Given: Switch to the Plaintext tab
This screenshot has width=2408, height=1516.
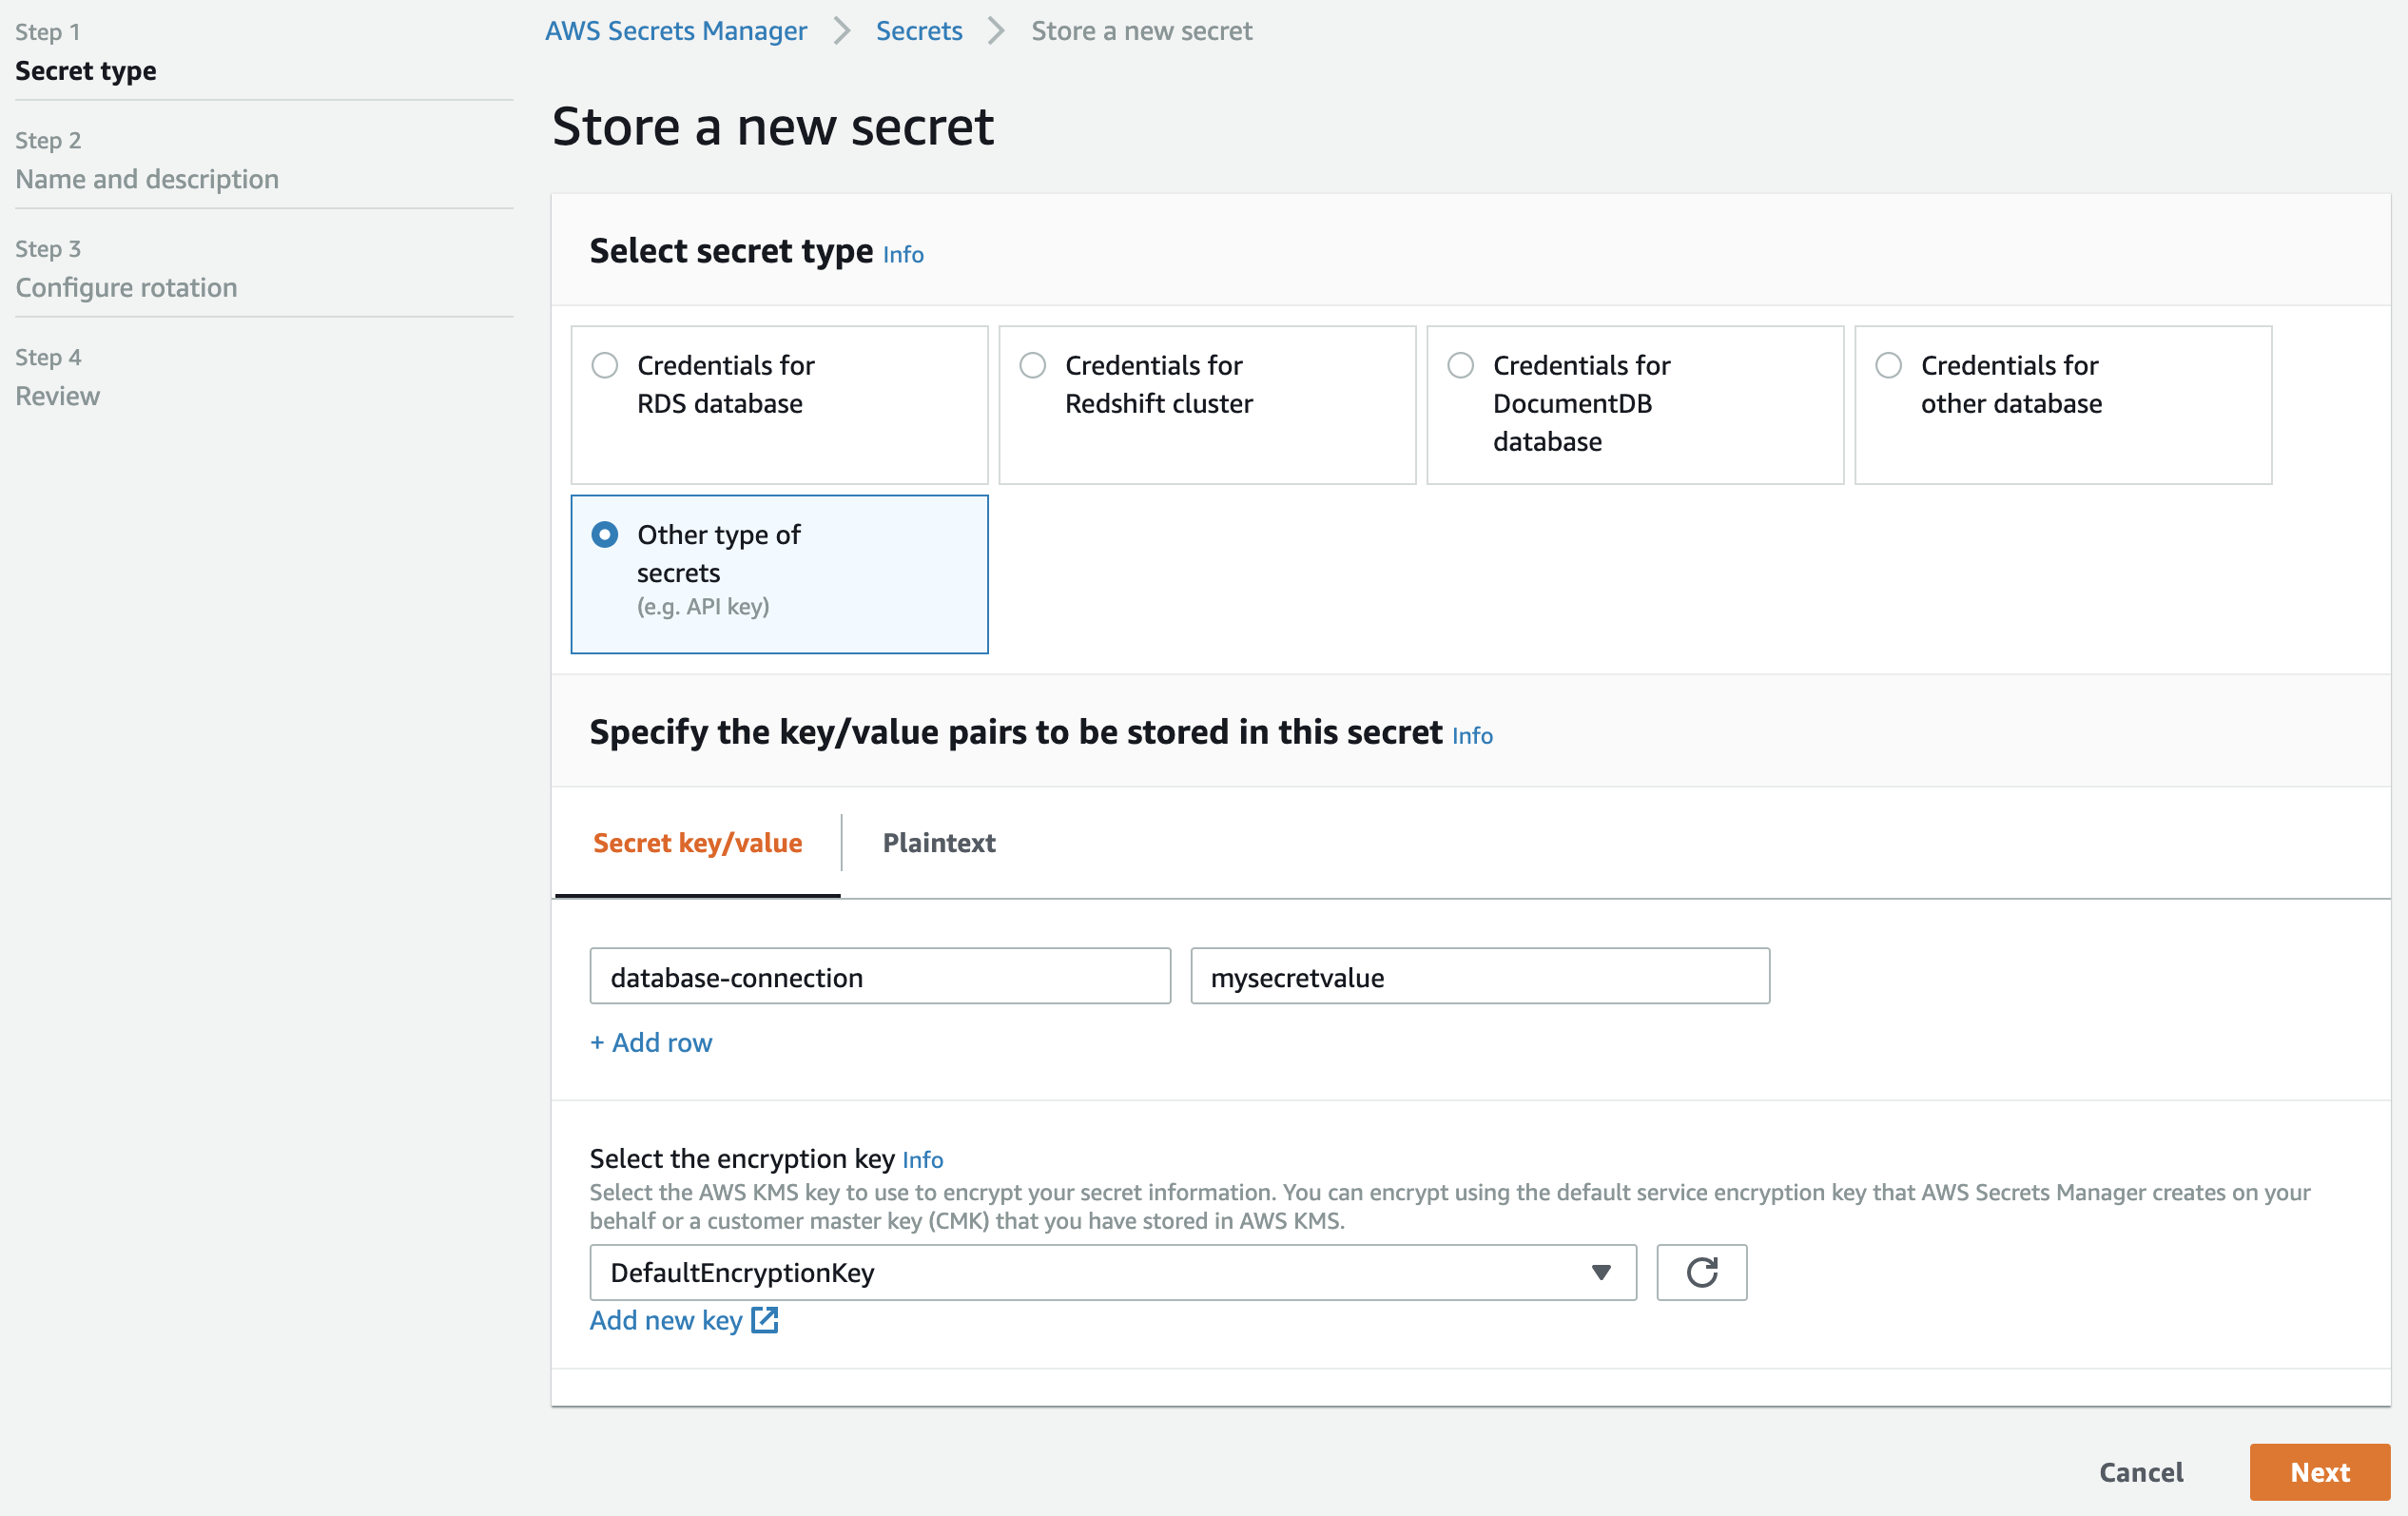Looking at the screenshot, I should pos(939,843).
